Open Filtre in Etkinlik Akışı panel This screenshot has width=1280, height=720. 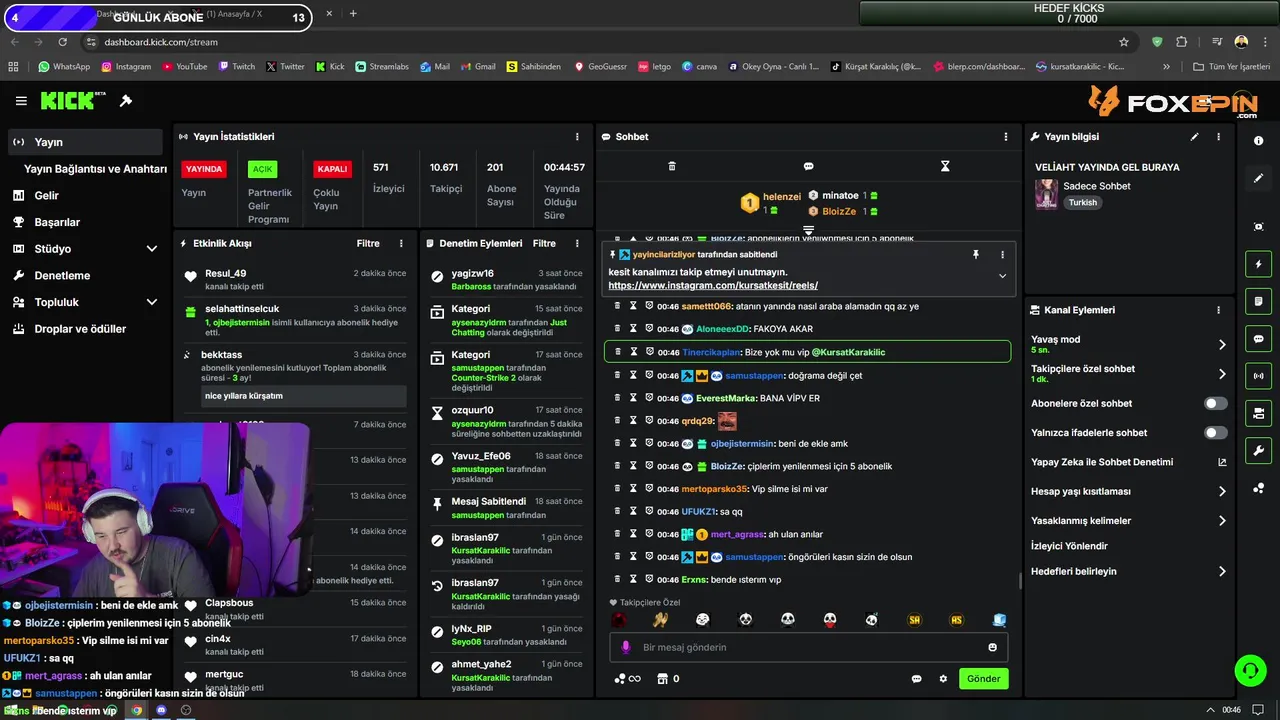(368, 243)
